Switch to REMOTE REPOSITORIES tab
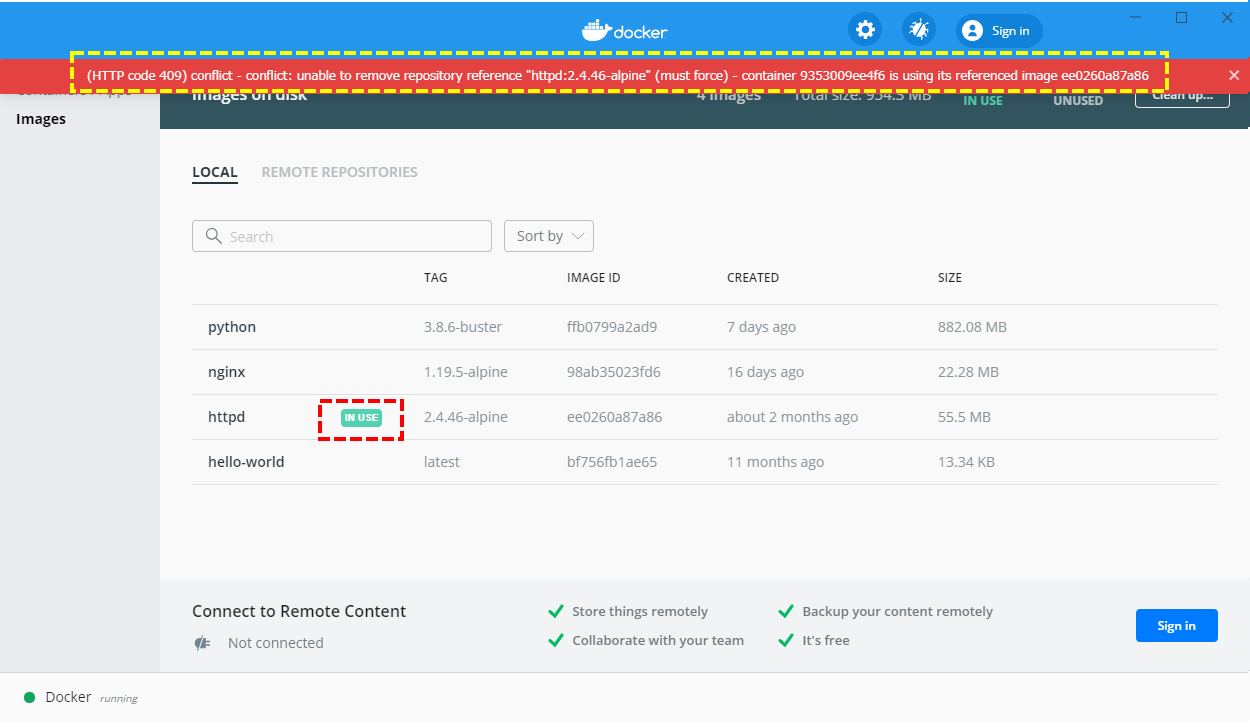 click(340, 172)
